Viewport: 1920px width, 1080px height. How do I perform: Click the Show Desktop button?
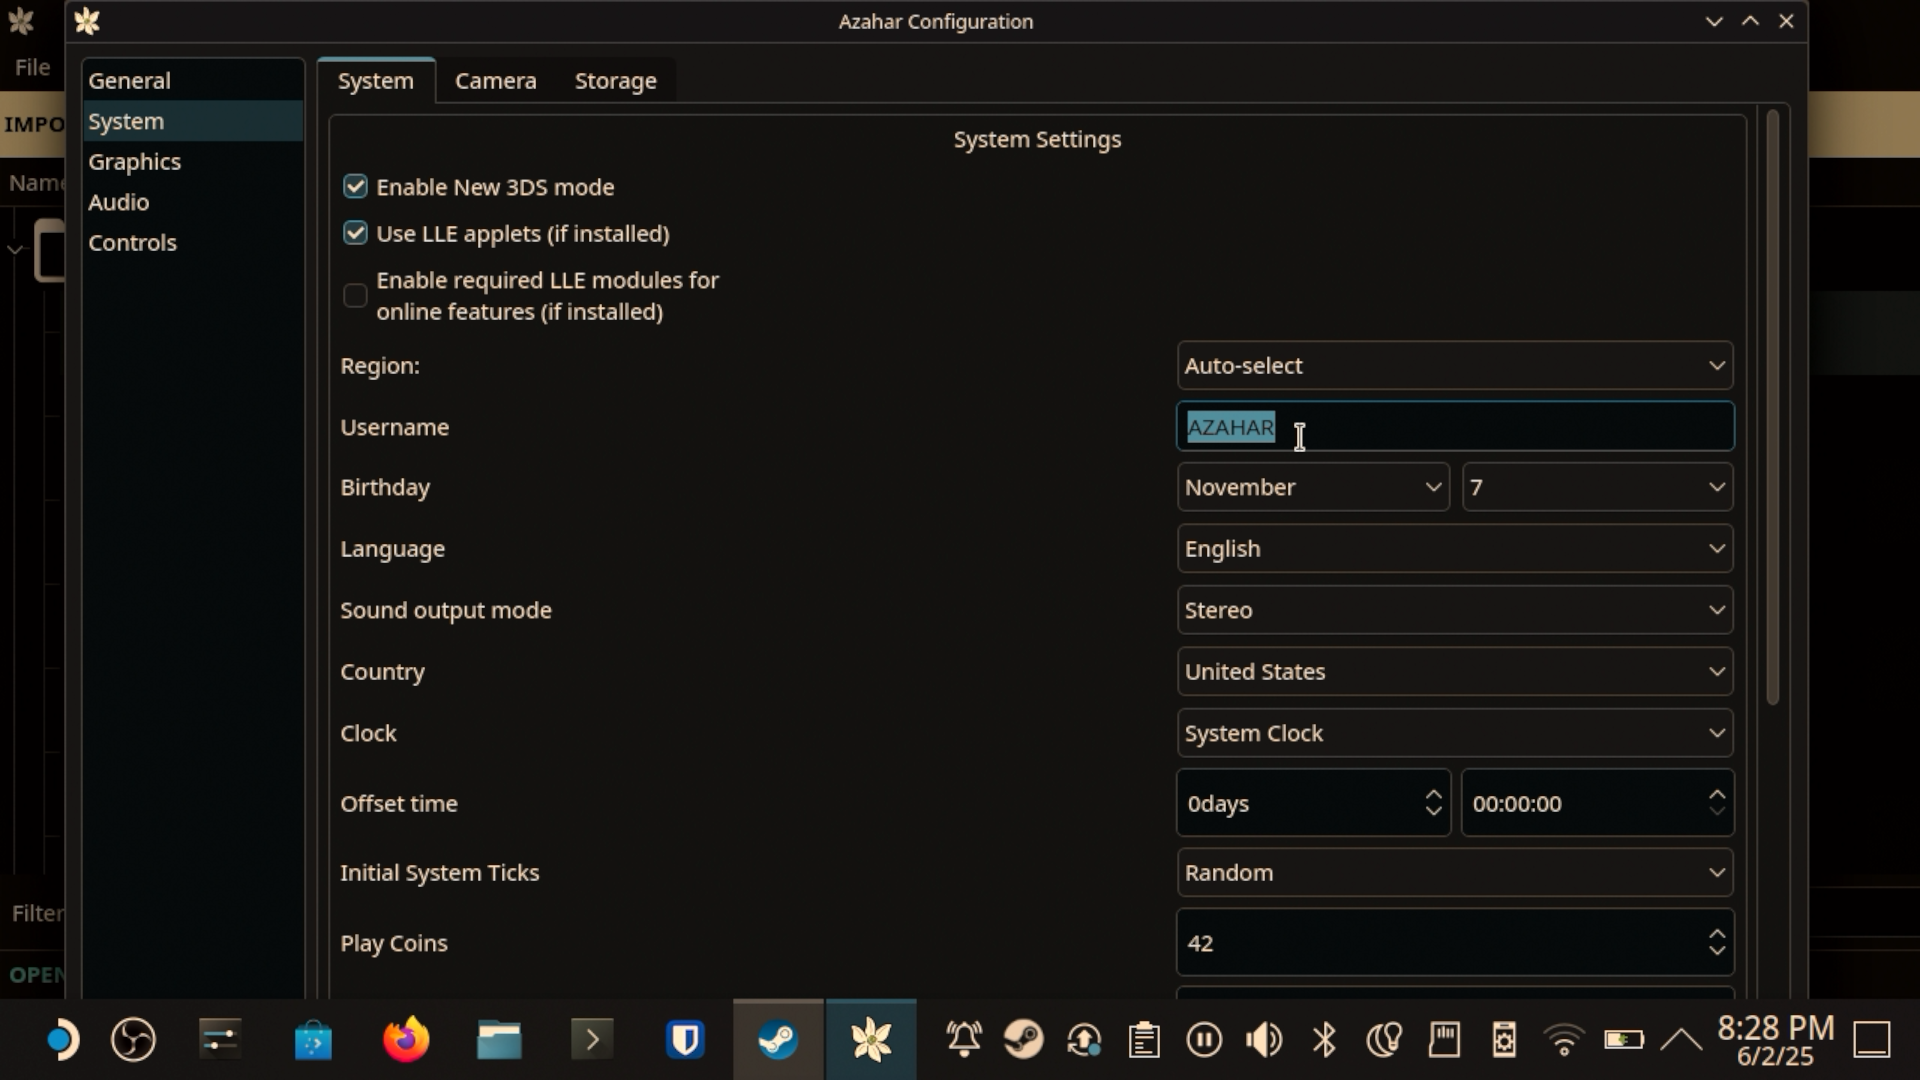click(x=1872, y=1040)
